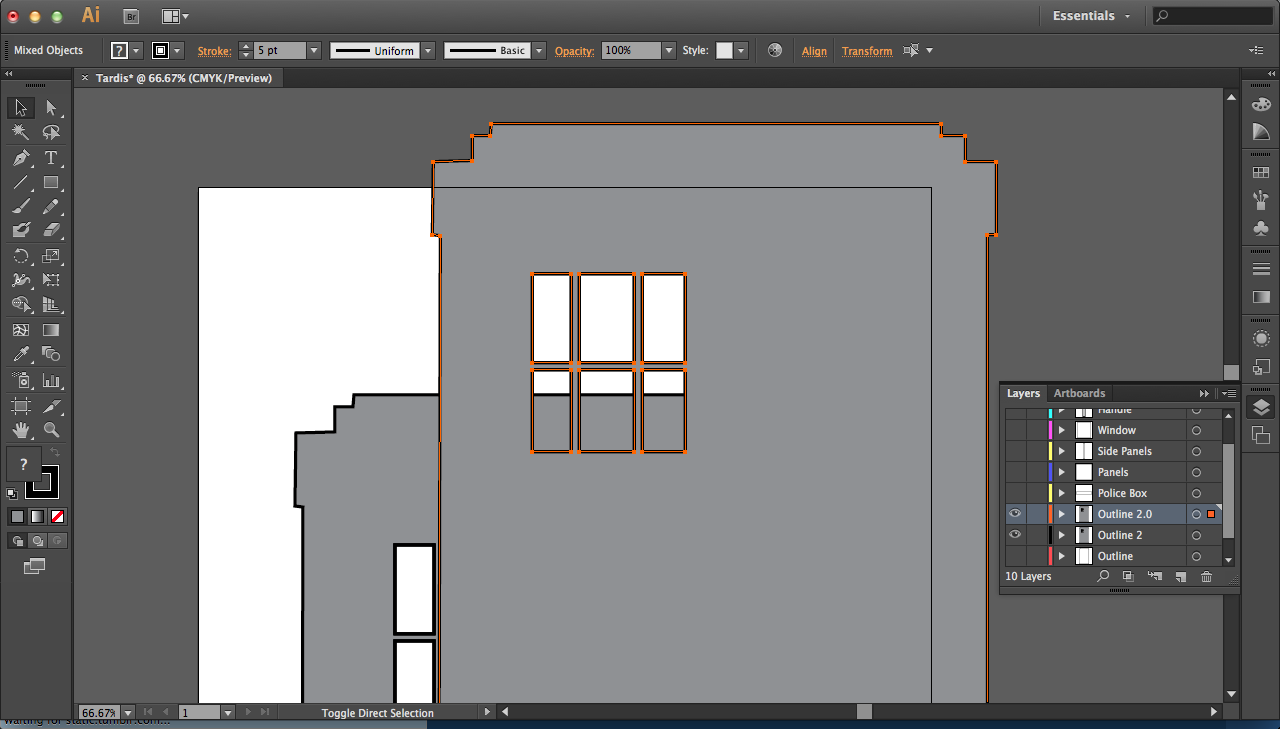The width and height of the screenshot is (1280, 729).
Task: Select the Artboard tool
Action: pyautogui.click(x=20, y=406)
